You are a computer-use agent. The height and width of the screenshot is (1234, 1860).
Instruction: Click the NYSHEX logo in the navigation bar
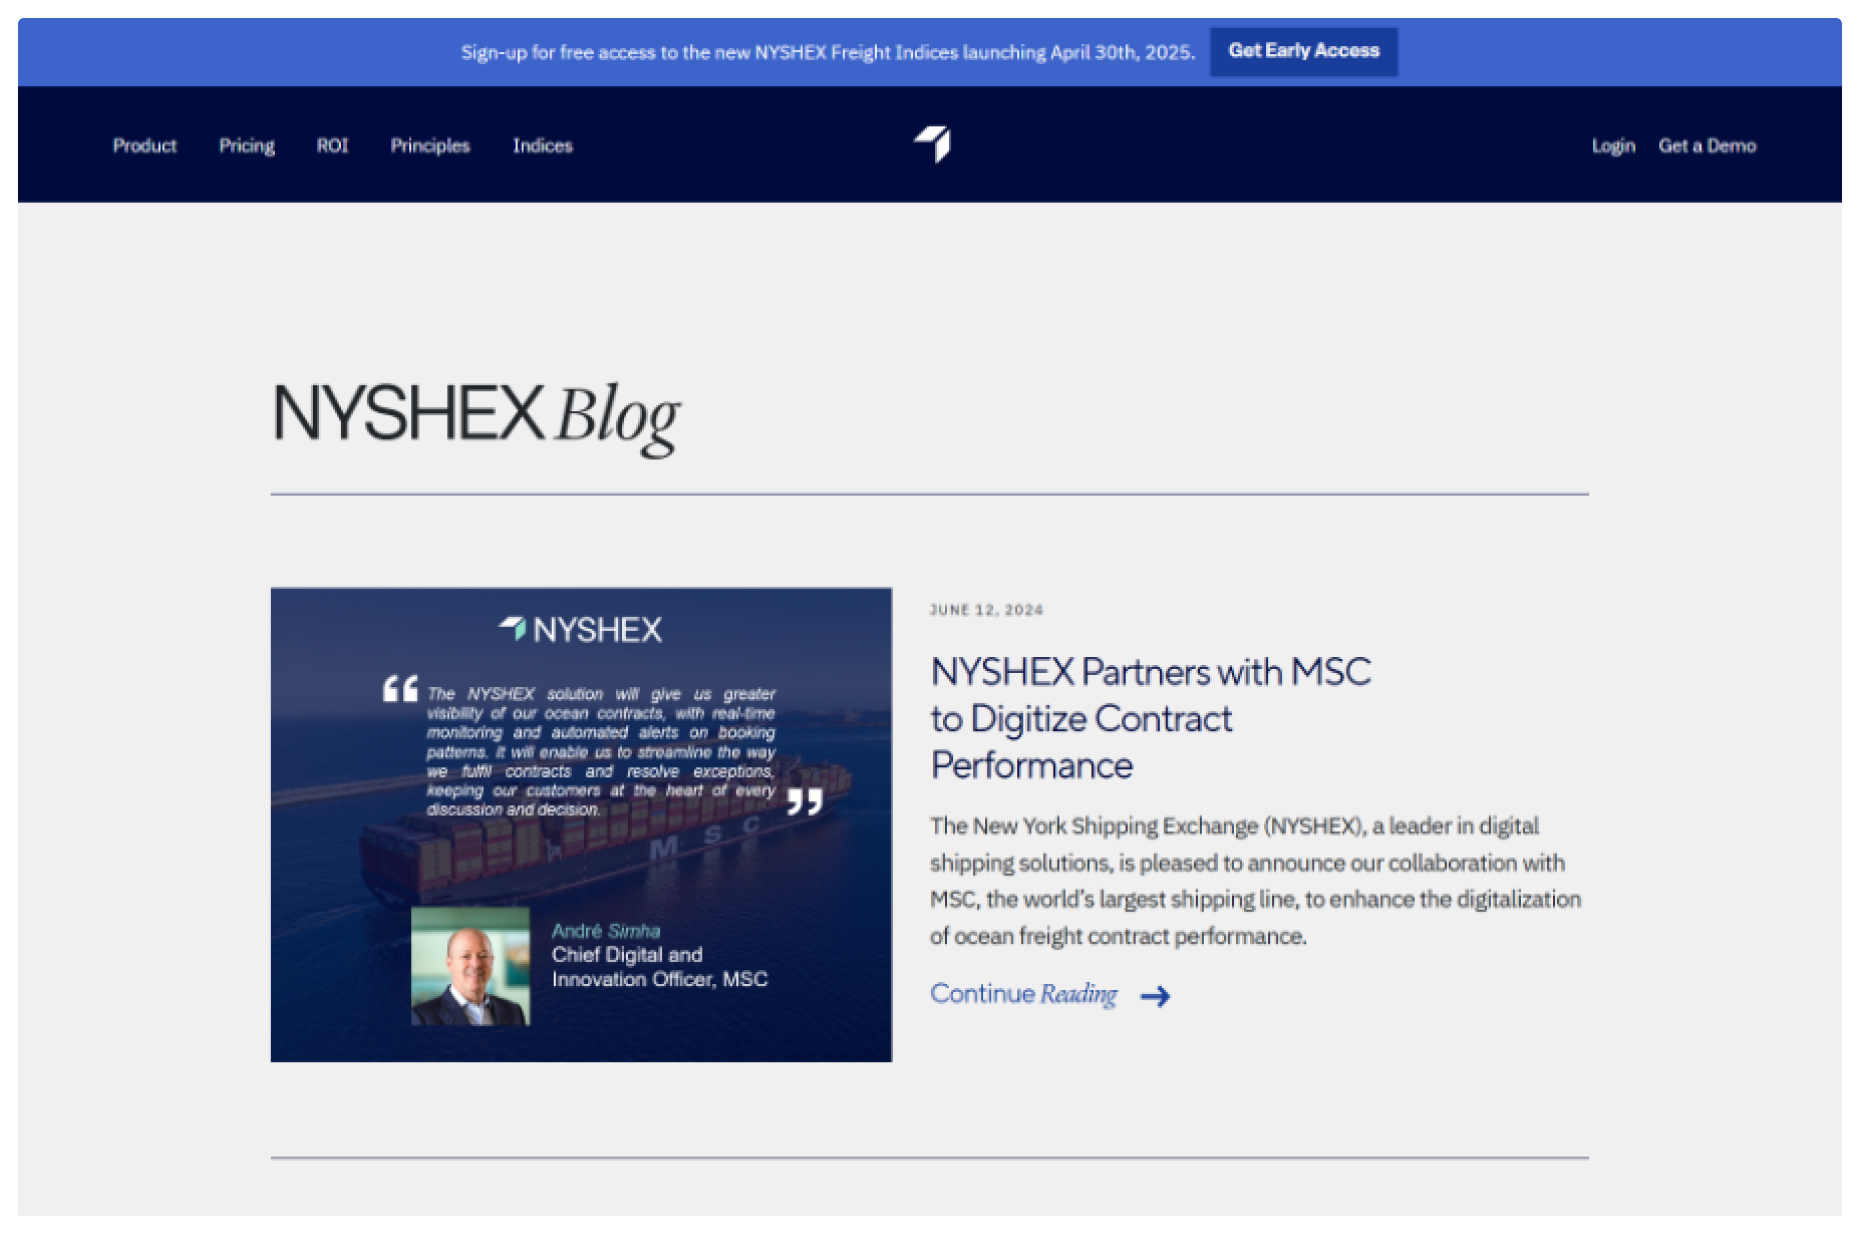932,144
